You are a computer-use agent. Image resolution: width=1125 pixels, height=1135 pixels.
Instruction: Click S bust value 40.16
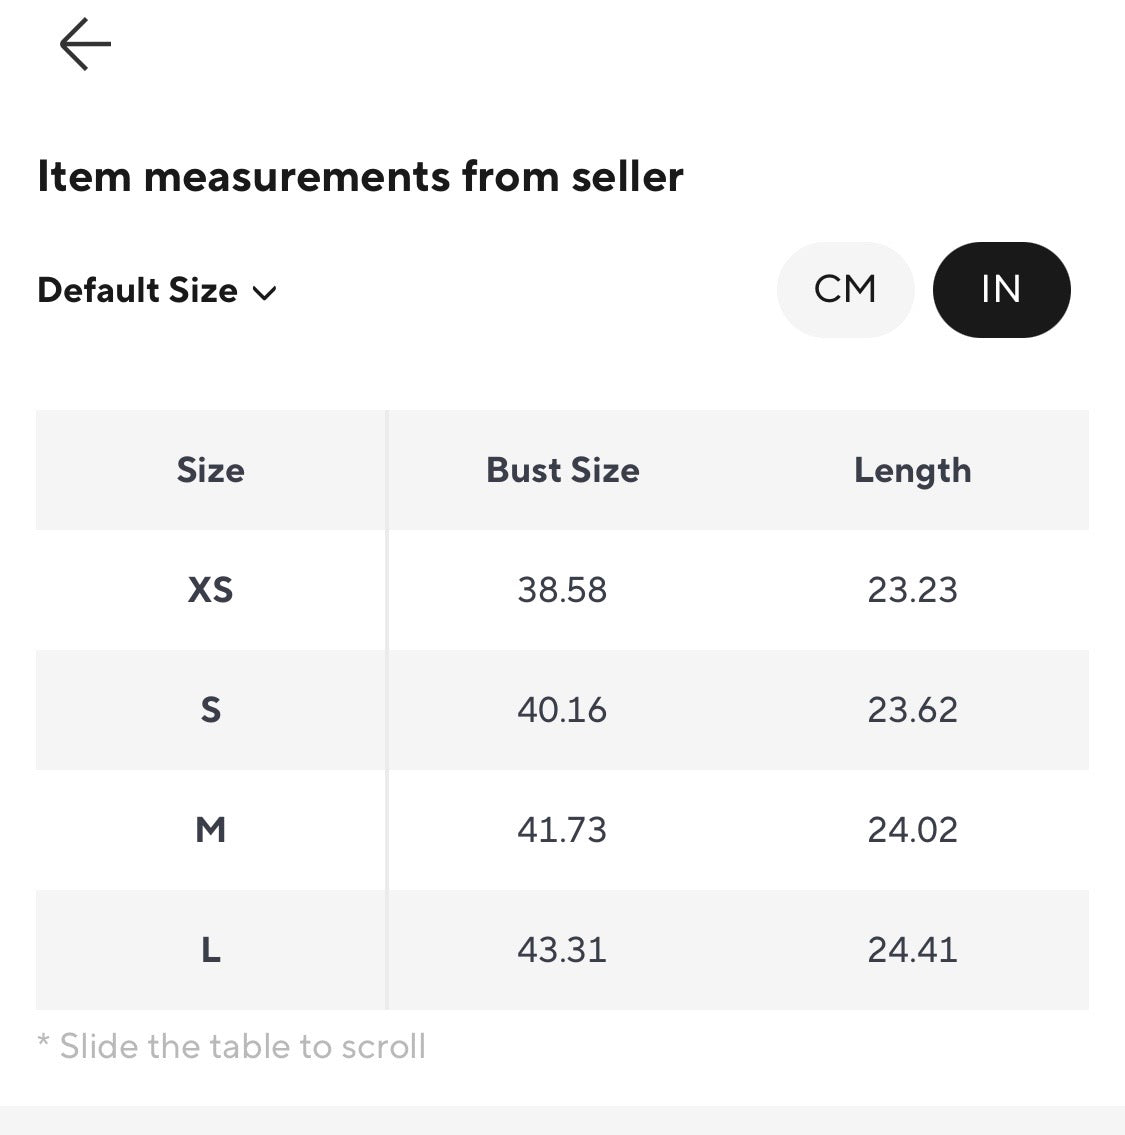[562, 710]
